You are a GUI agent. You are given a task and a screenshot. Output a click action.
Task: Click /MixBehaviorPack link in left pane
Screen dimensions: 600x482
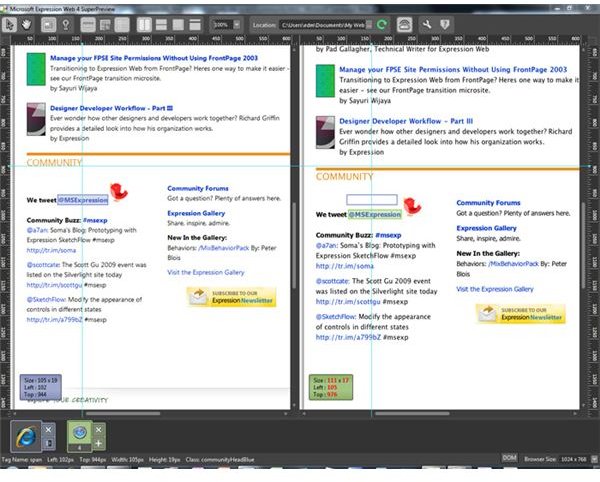[x=224, y=248]
